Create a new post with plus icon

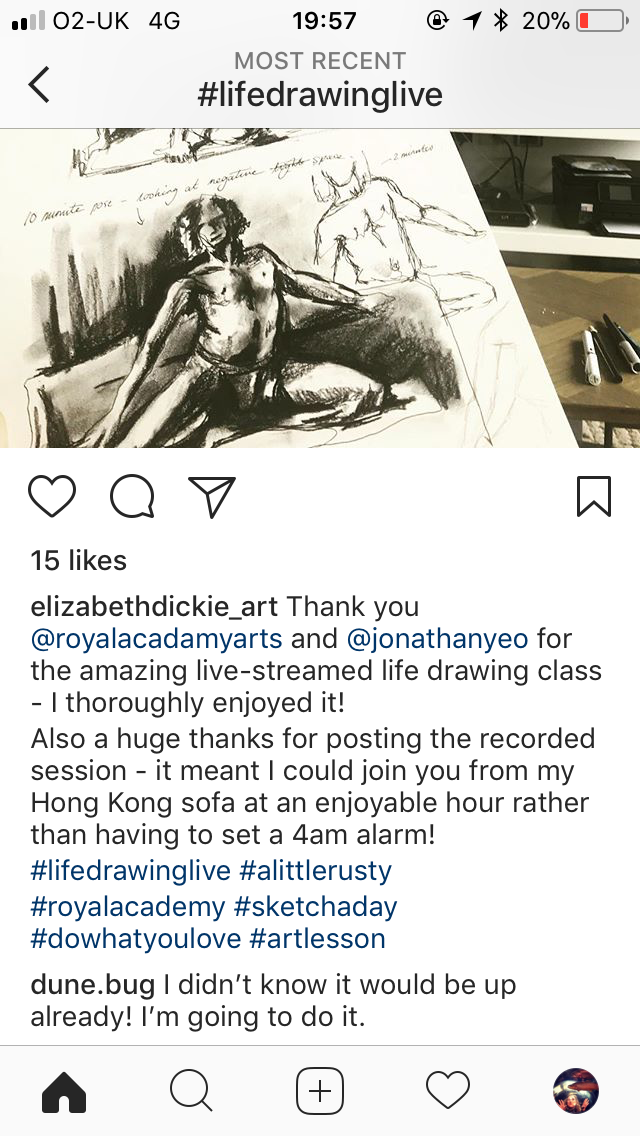click(x=320, y=1091)
